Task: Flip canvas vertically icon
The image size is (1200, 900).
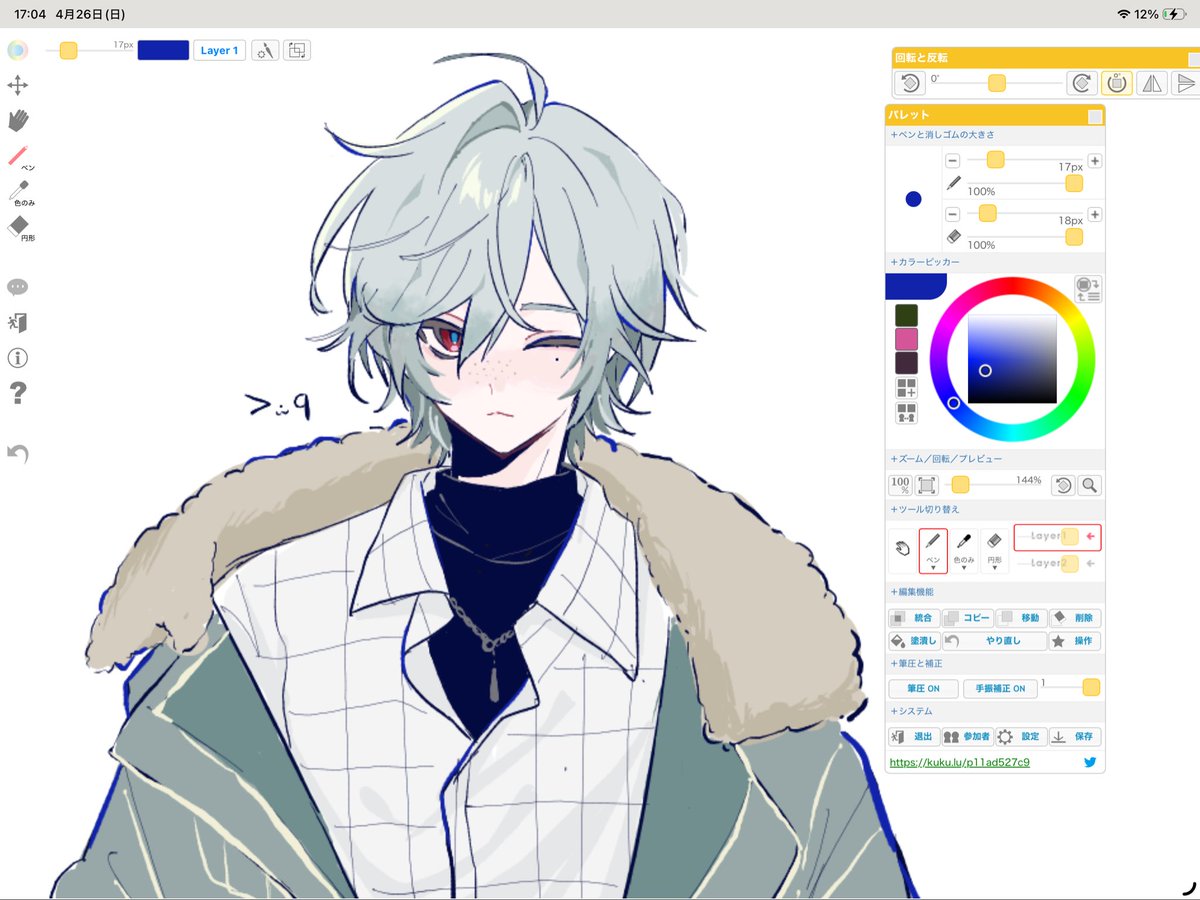Action: pos(1185,83)
